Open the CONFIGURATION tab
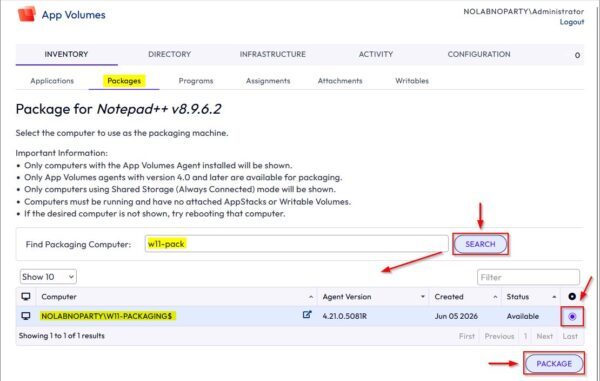Screen dimensions: 600x381 click(479, 54)
